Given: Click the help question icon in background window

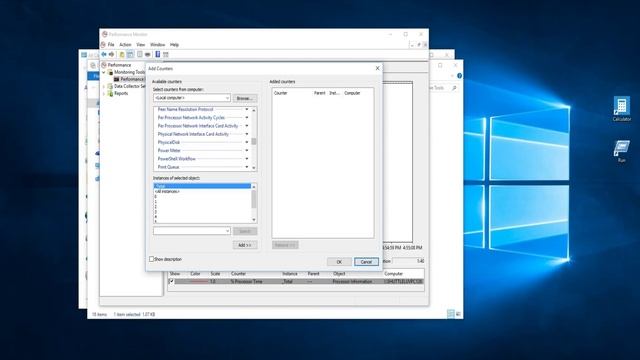Looking at the screenshot, I should pos(460,76).
